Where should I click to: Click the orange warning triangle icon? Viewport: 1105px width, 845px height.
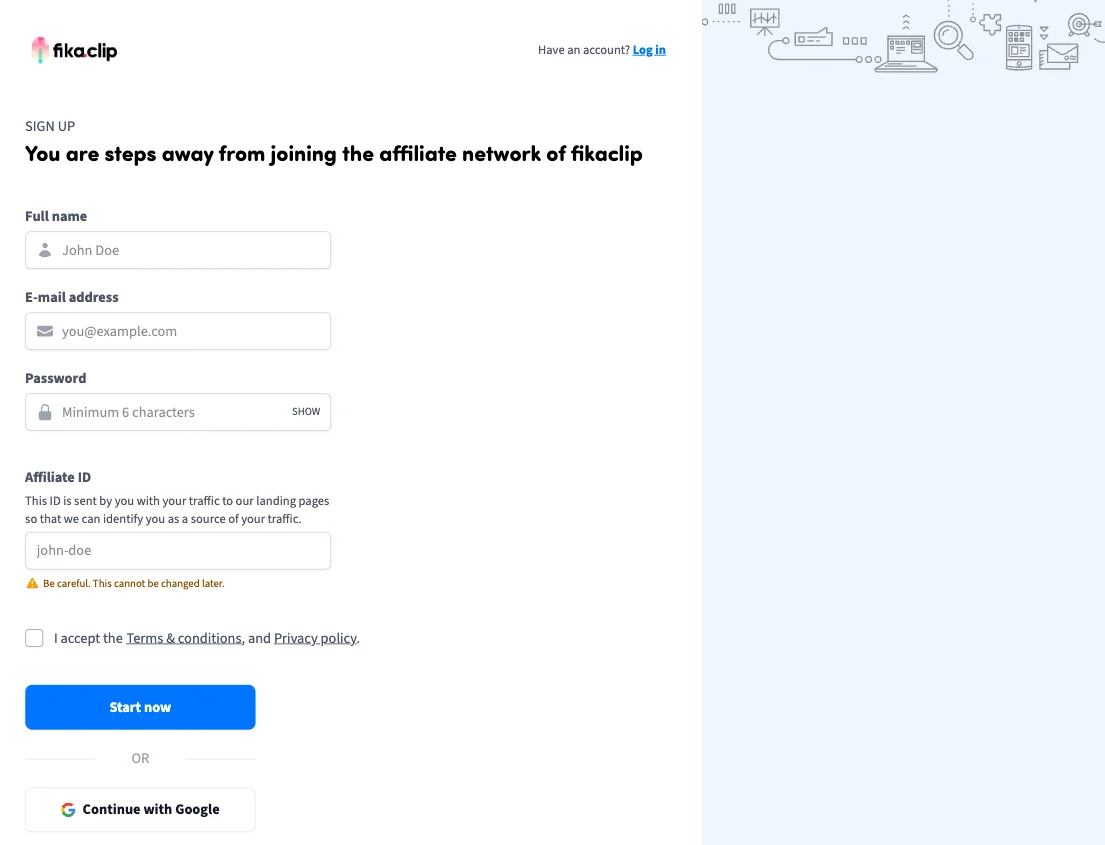(x=32, y=583)
